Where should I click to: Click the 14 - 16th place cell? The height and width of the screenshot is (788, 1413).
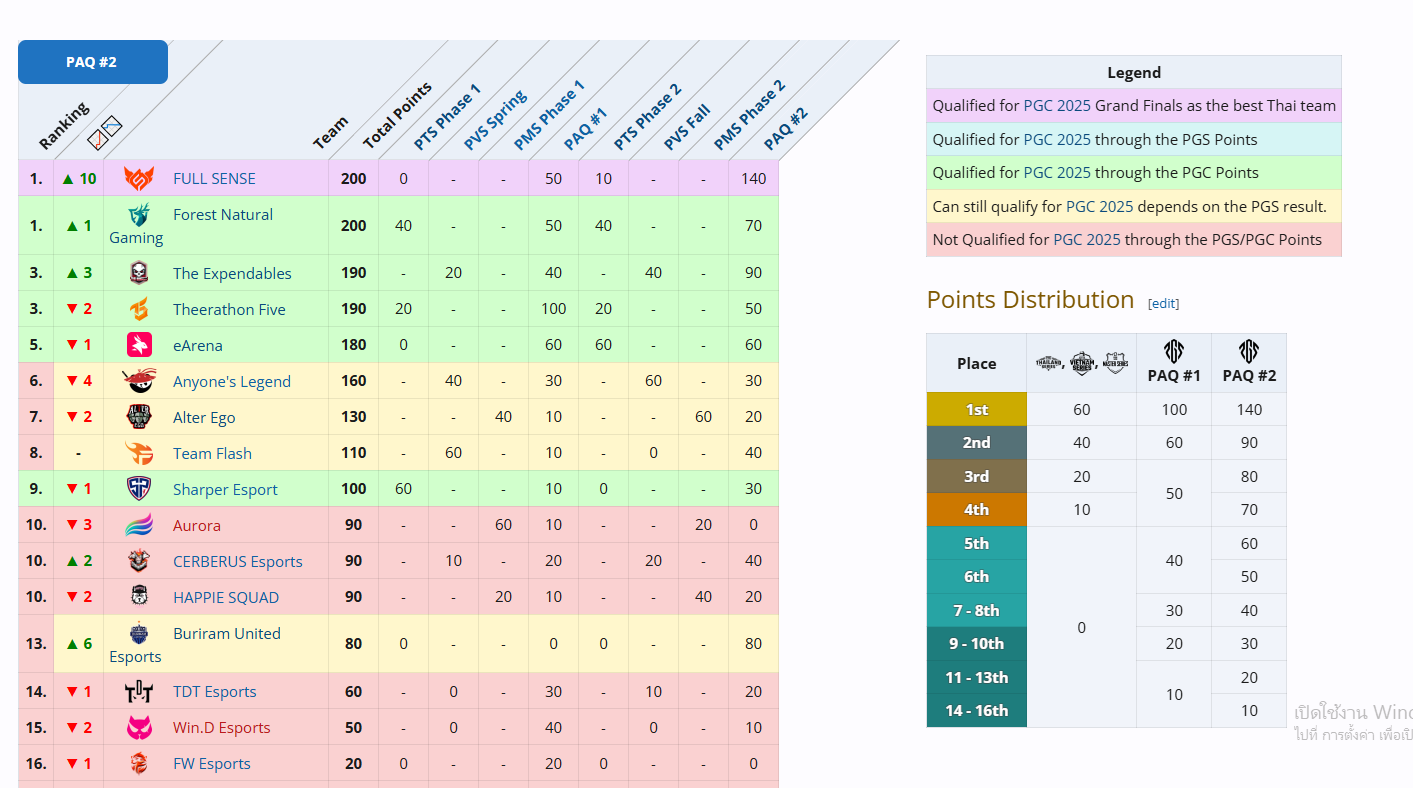pos(977,710)
